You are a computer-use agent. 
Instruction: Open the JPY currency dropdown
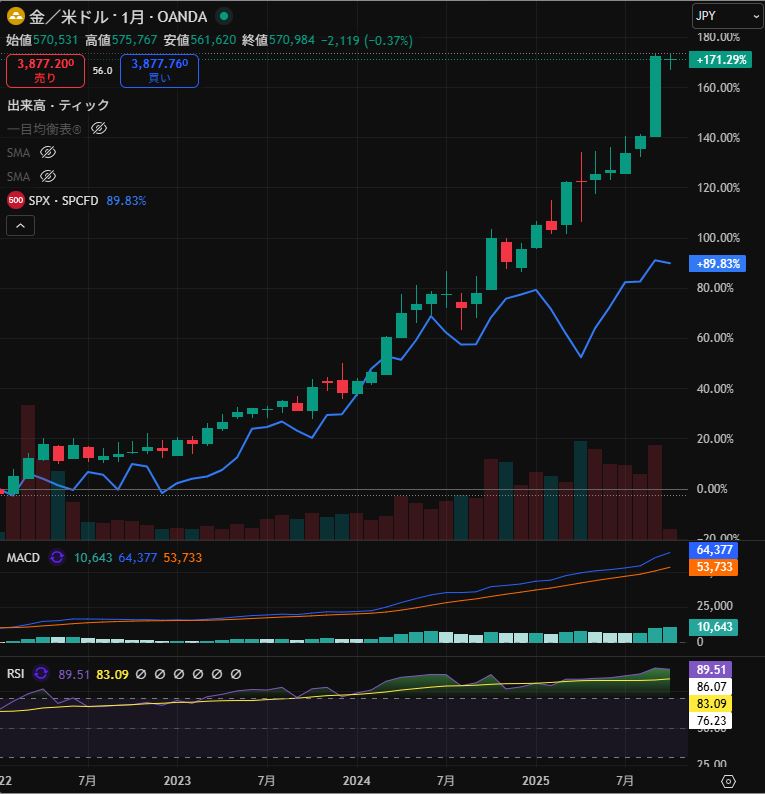click(725, 16)
